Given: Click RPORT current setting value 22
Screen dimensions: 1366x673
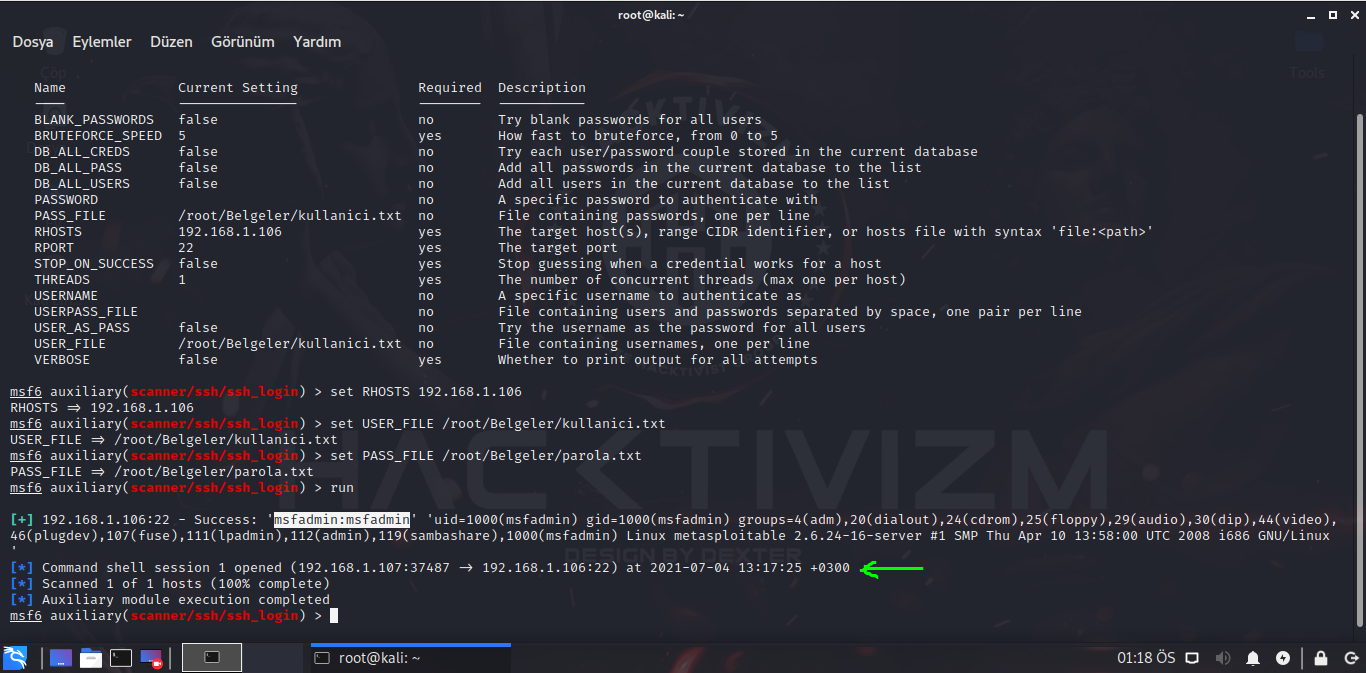Looking at the screenshot, I should pyautogui.click(x=186, y=248).
